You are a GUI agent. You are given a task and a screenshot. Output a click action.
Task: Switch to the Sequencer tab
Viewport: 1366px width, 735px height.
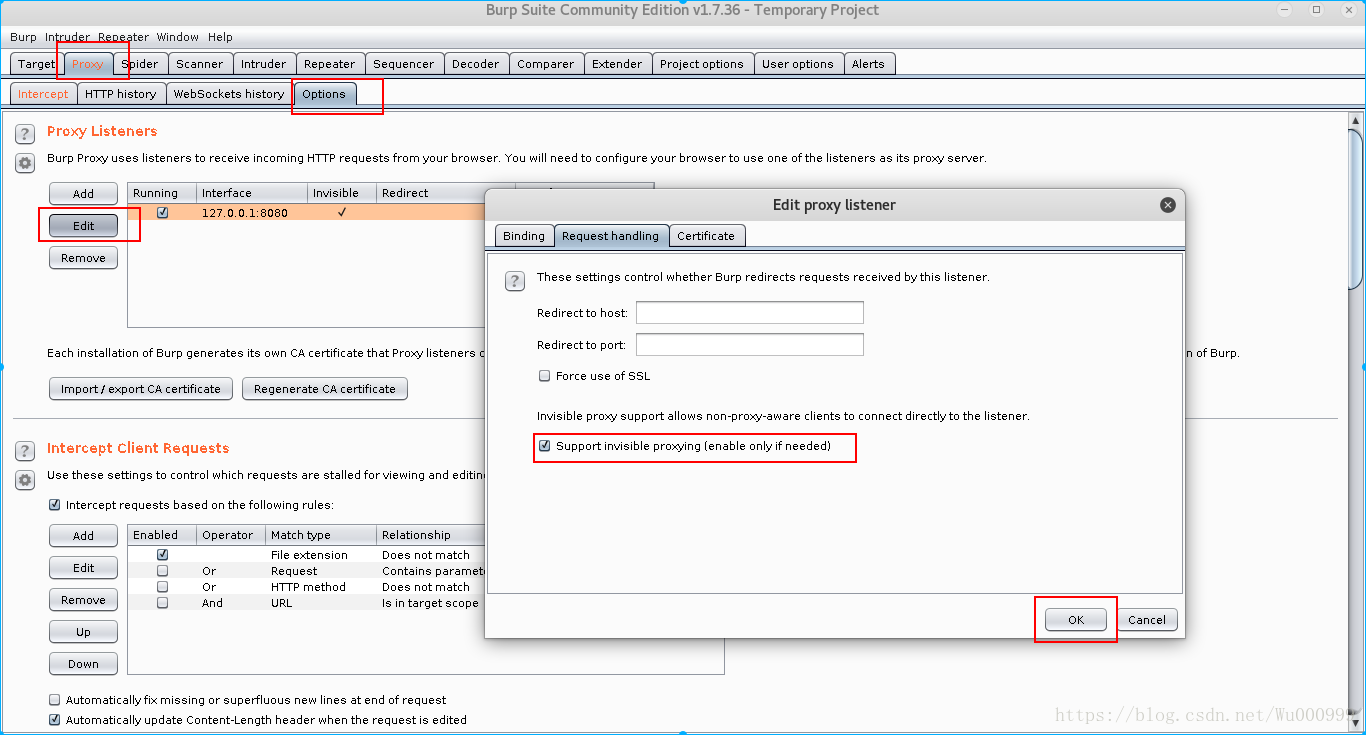coord(404,64)
